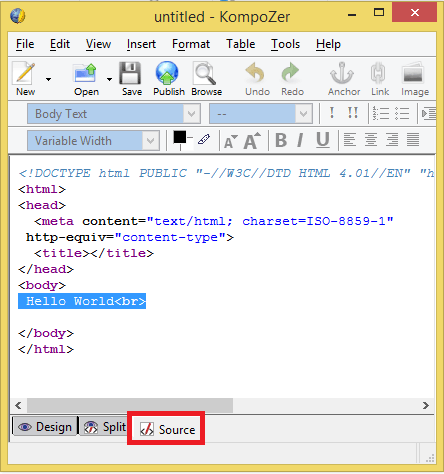Expand the arrow next to the Open button

coord(109,79)
